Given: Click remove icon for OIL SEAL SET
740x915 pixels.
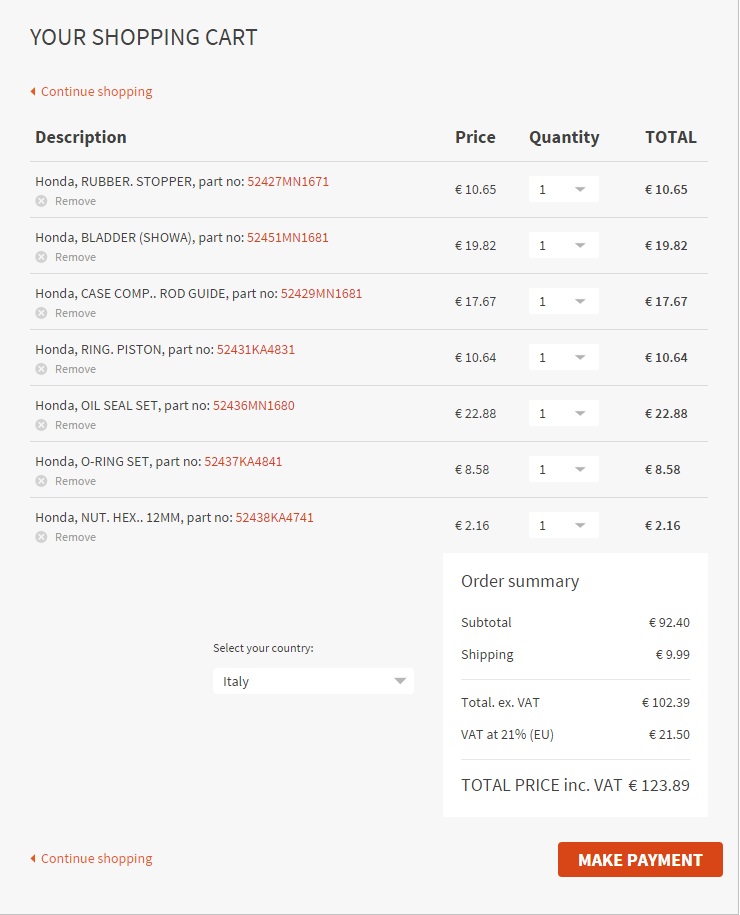Looking at the screenshot, I should [x=41, y=425].
